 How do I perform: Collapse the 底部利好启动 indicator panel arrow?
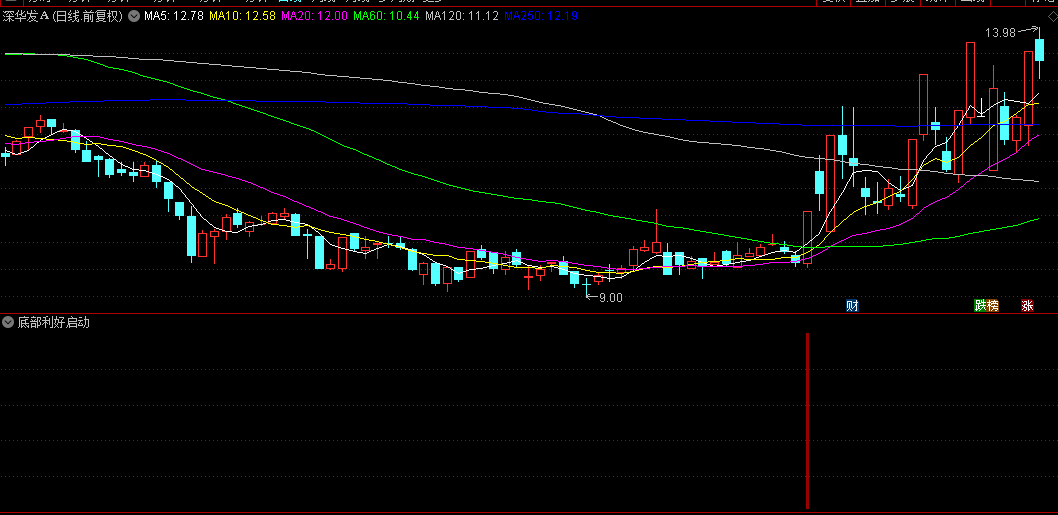(x=8, y=323)
